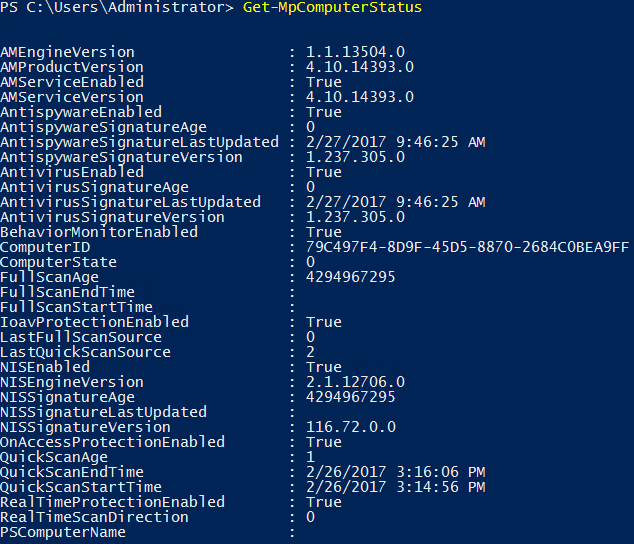Screen dimensions: 634x544
Task: Click the RealTimeProtectionEnabled True value
Action: (324, 502)
